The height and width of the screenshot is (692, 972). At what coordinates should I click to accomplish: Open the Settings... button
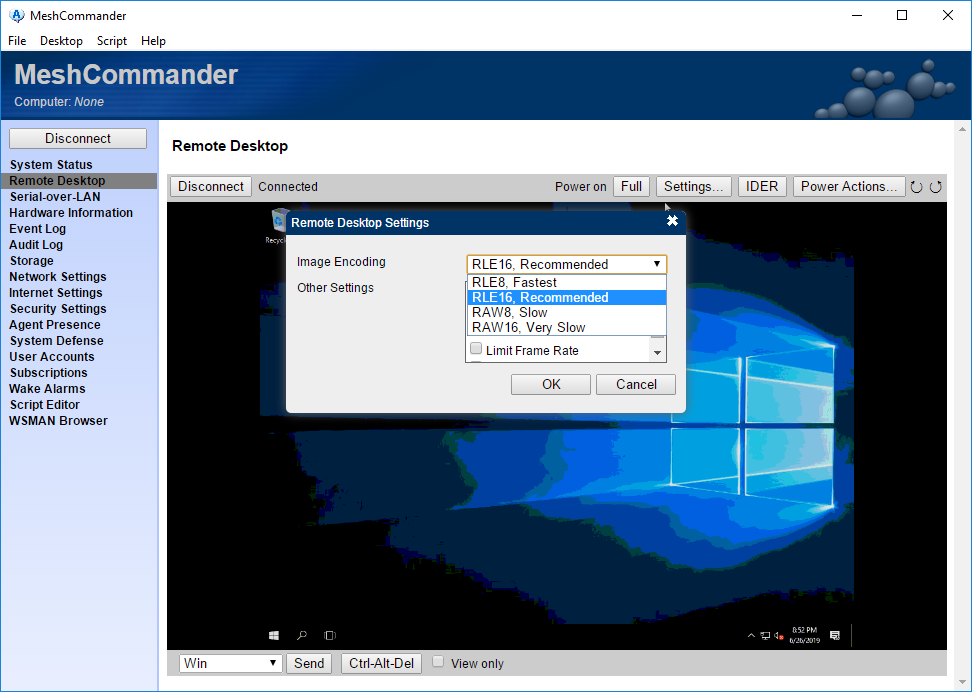[694, 187]
